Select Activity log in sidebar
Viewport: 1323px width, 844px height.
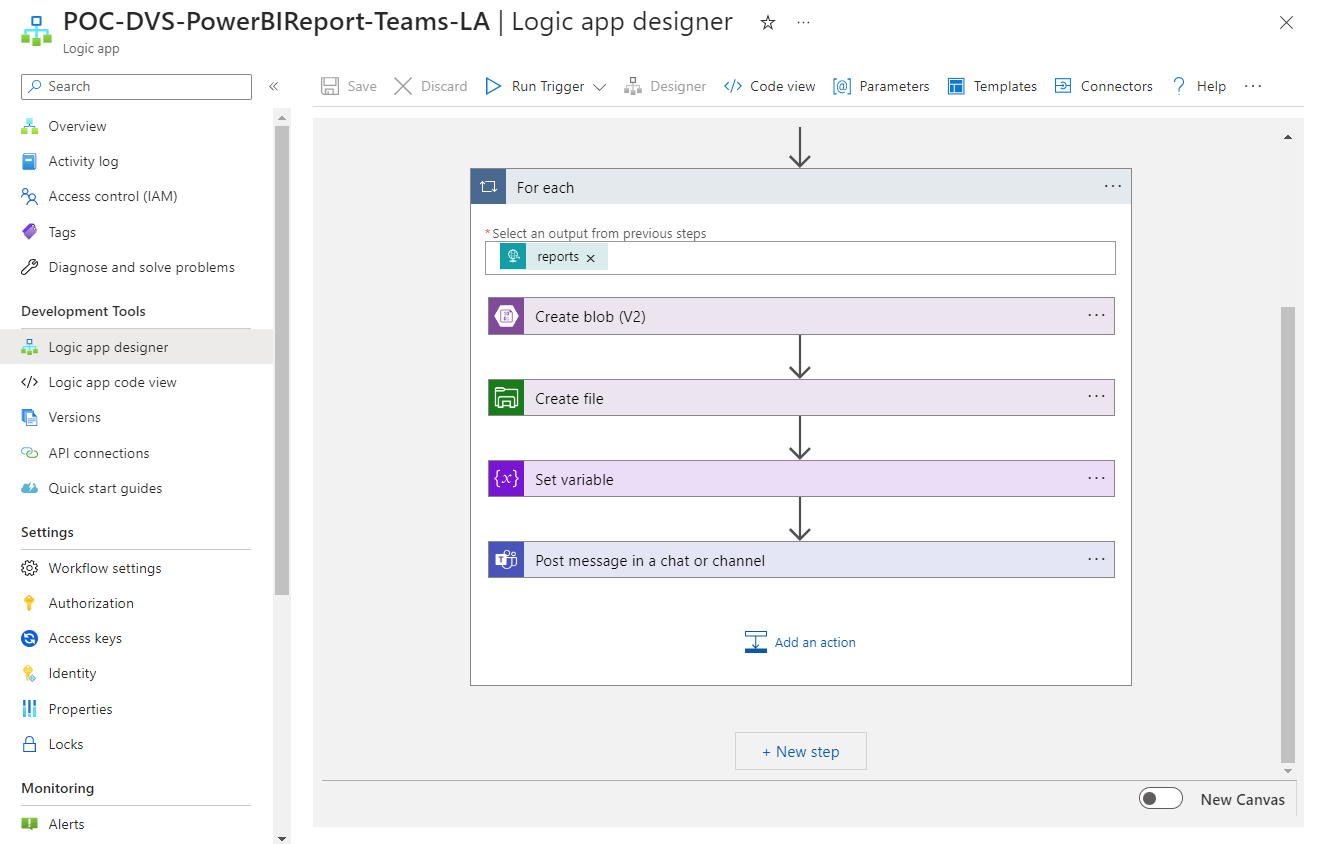pyautogui.click(x=82, y=160)
